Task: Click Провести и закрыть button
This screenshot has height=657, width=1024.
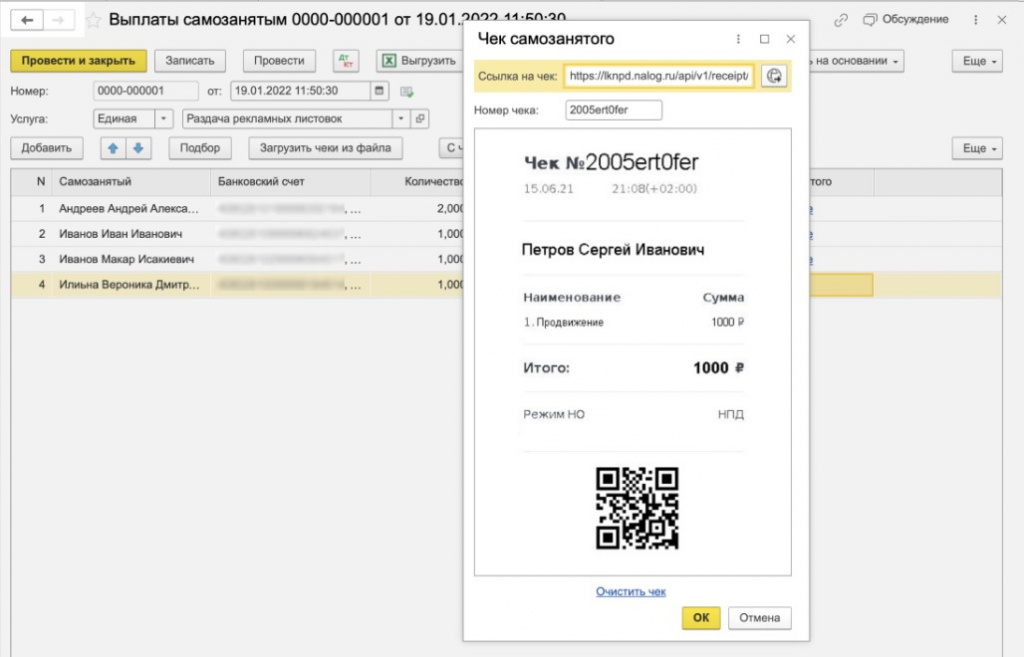Action: point(78,61)
